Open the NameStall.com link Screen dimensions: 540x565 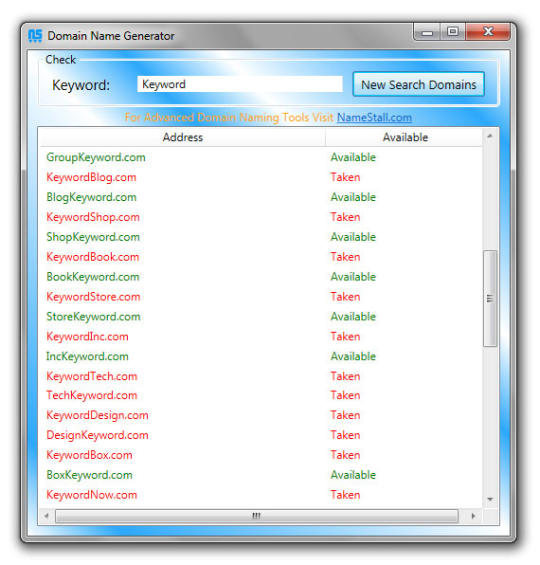coord(374,117)
